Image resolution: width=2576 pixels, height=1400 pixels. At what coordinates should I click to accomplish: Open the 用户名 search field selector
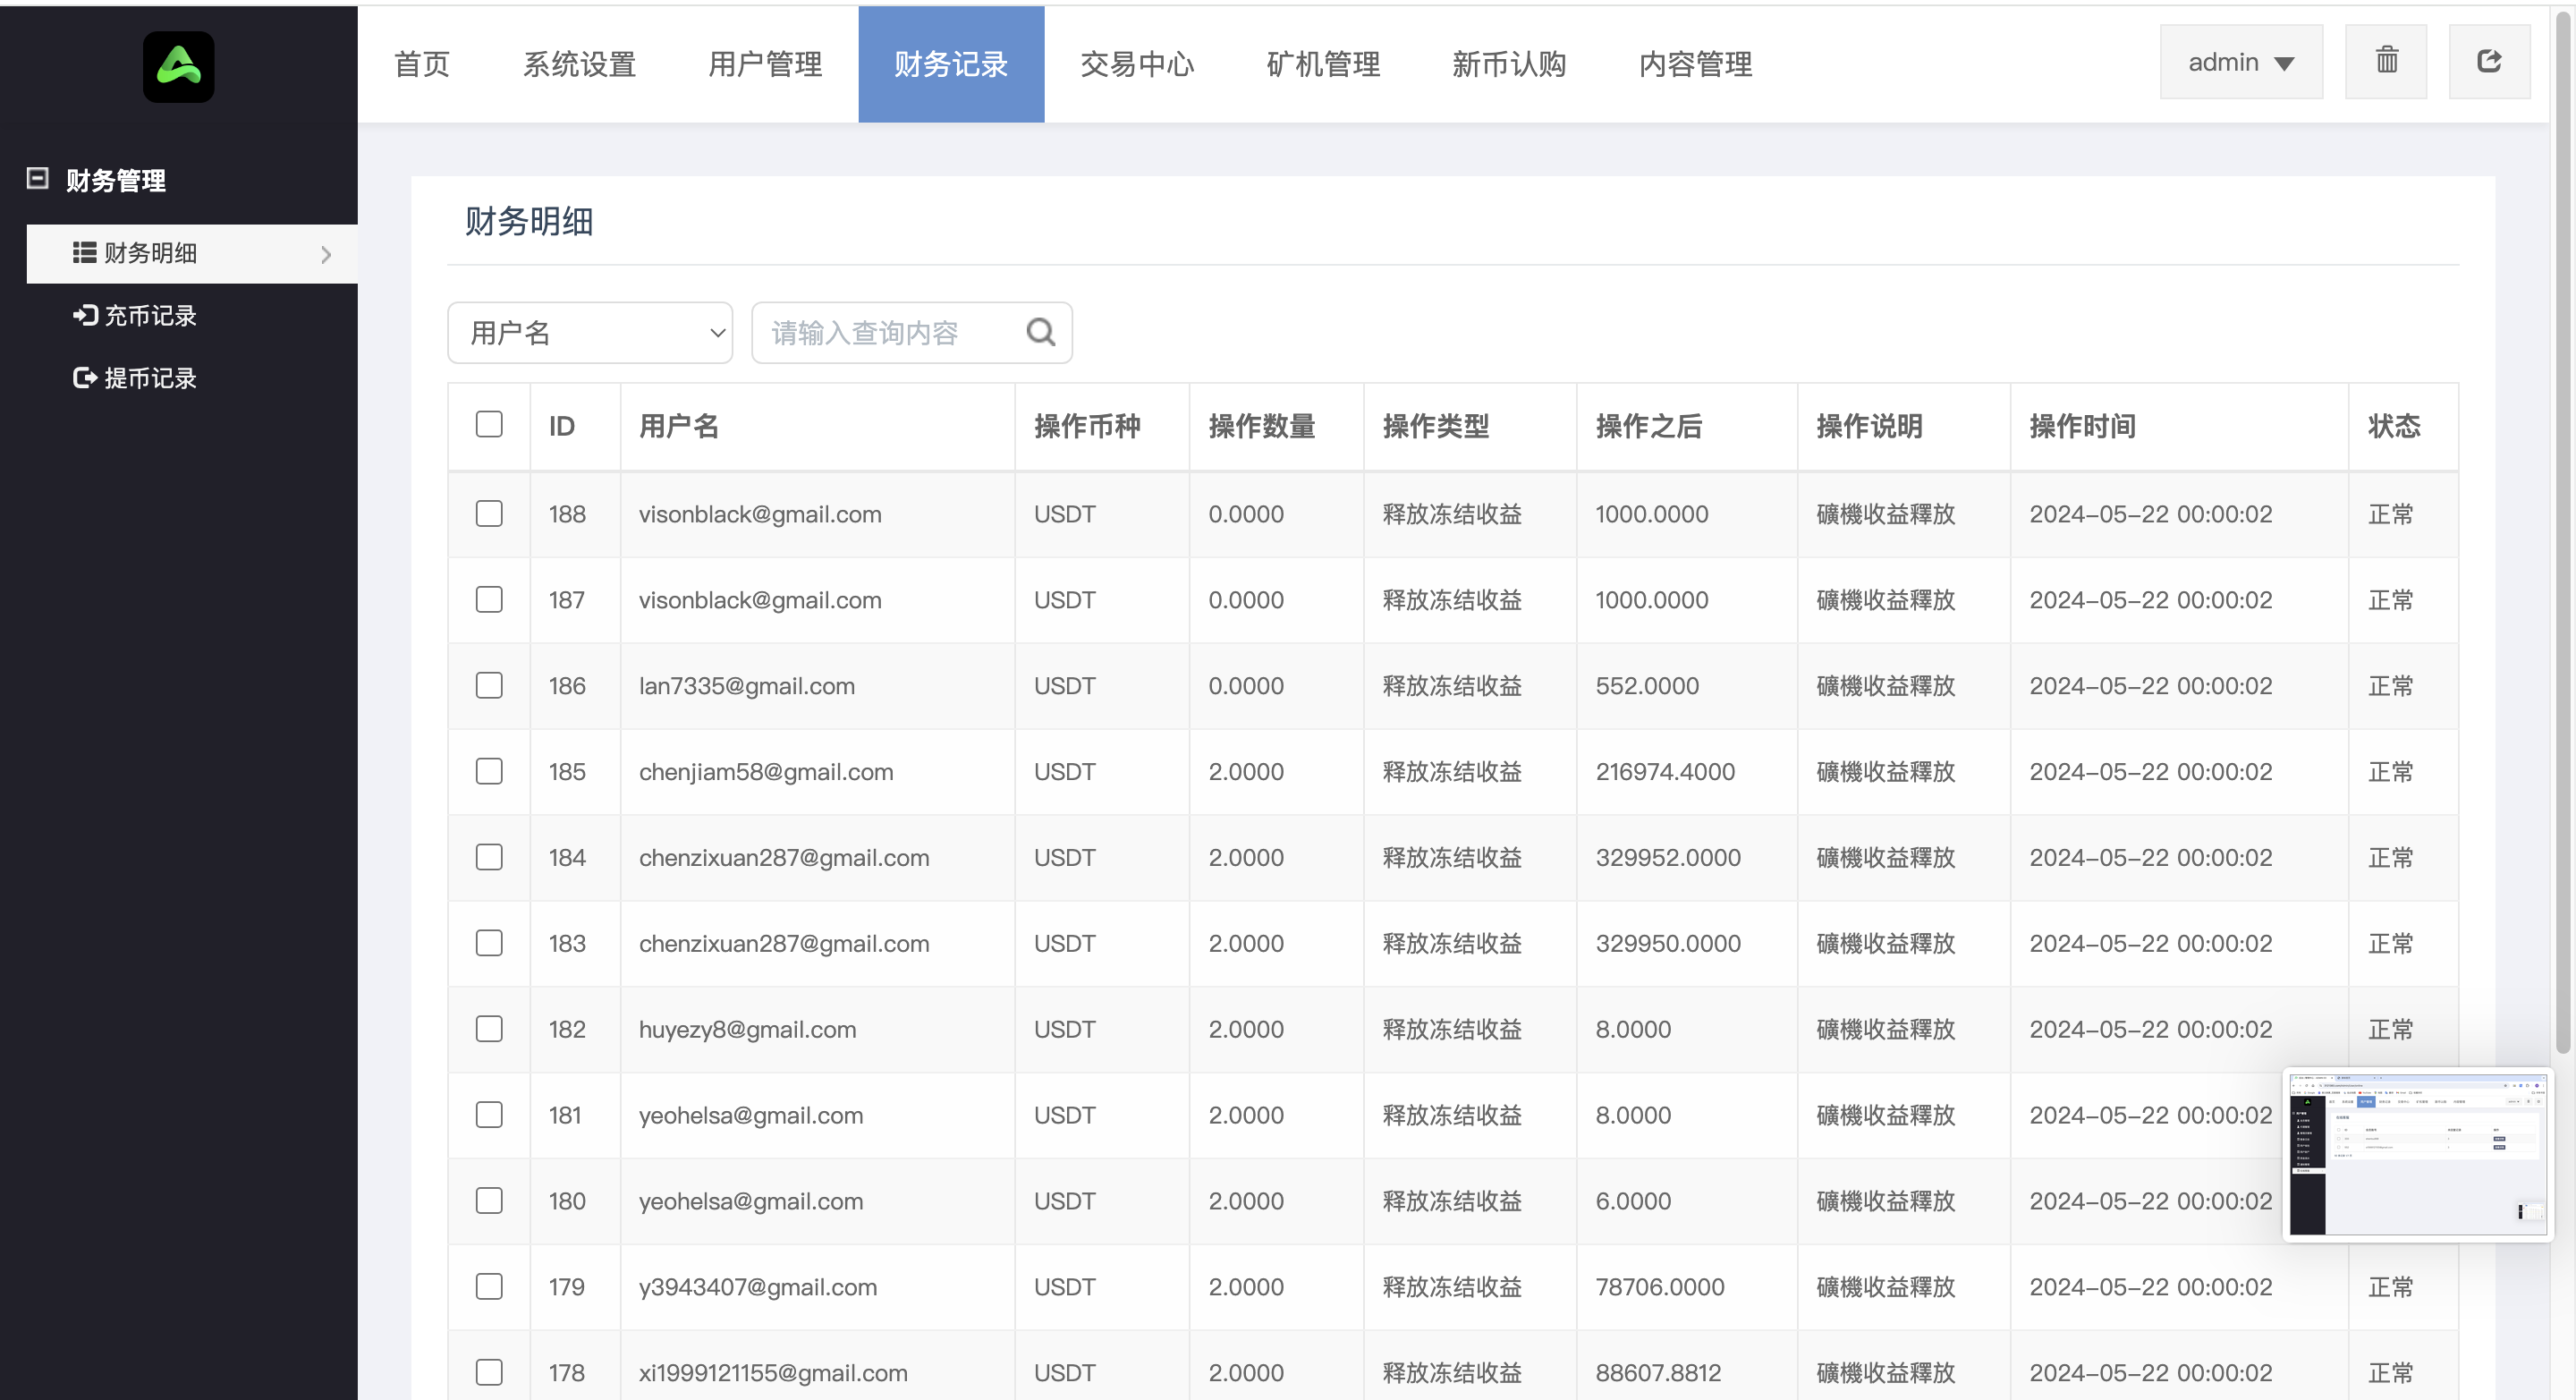coord(590,333)
